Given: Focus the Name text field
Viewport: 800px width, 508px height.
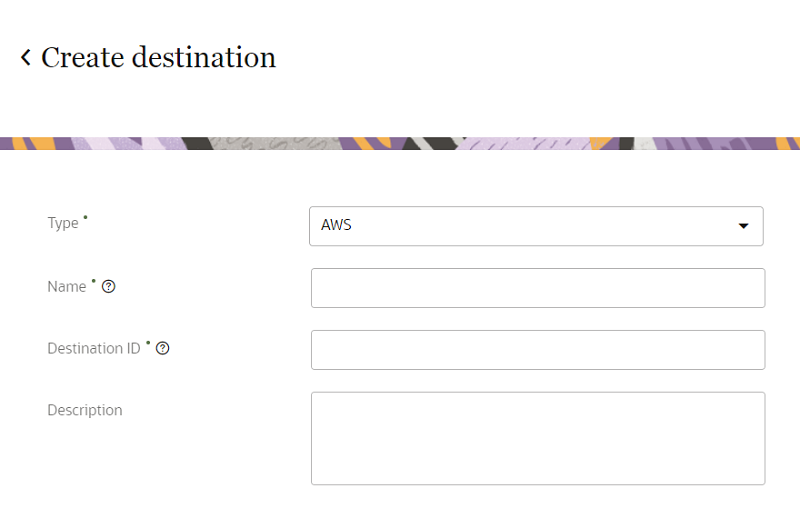Looking at the screenshot, I should tap(538, 288).
